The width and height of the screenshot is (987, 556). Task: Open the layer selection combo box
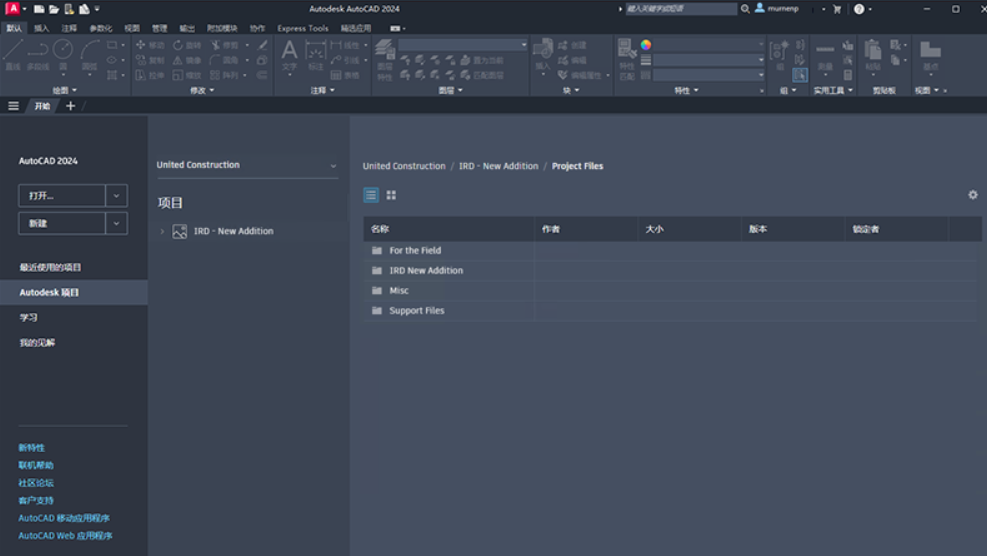[463, 45]
